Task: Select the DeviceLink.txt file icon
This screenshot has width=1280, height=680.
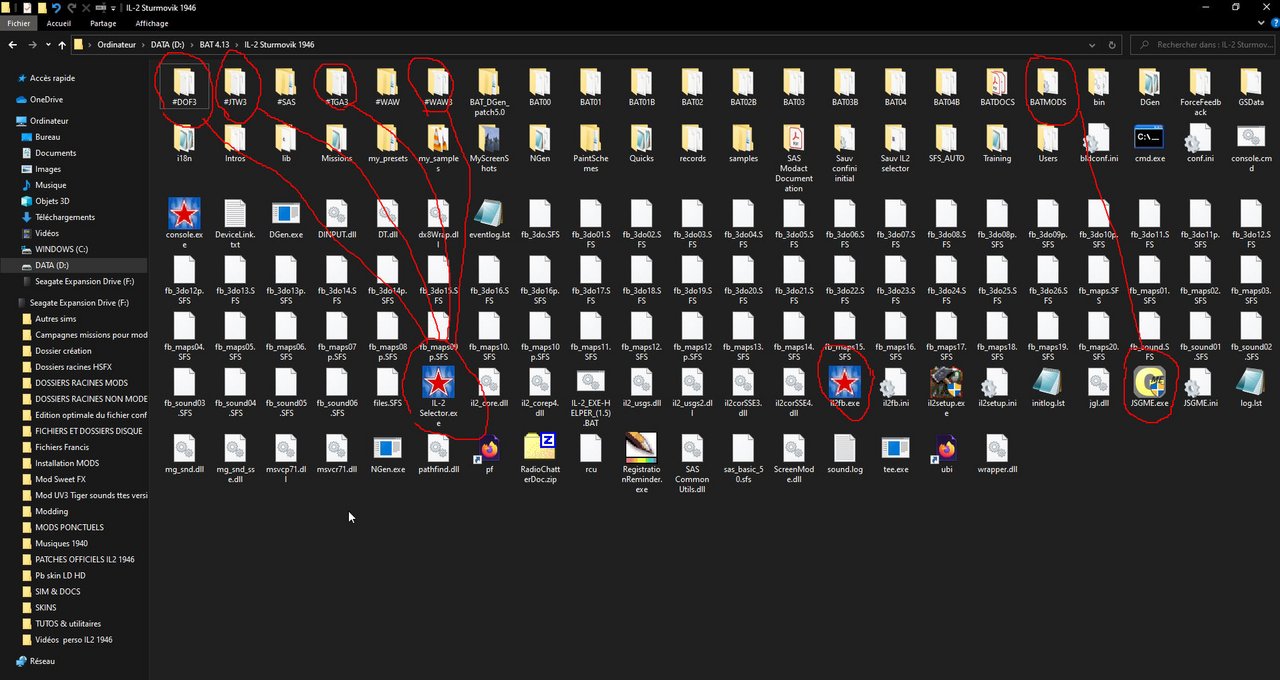Action: pyautogui.click(x=235, y=213)
